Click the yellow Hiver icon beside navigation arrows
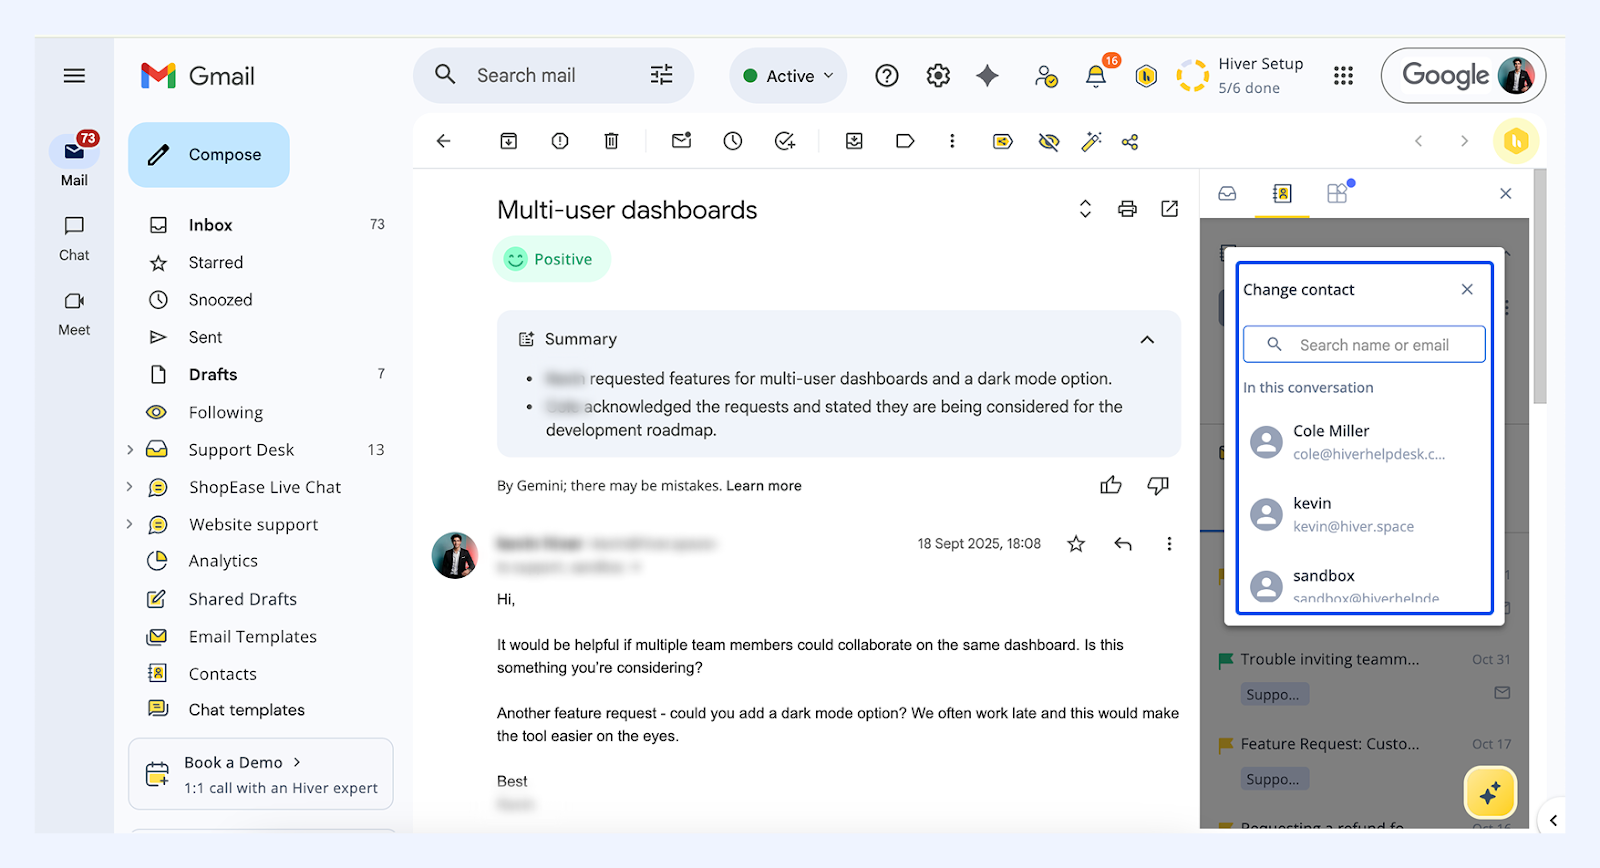This screenshot has height=868, width=1600. coord(1517,141)
